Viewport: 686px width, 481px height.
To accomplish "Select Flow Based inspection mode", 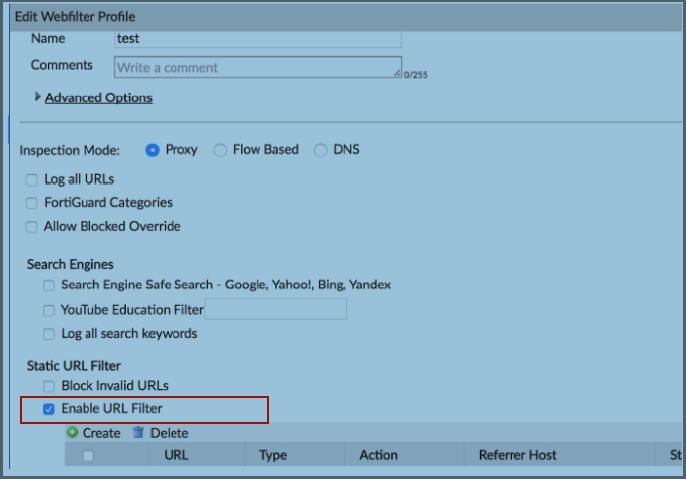I will (x=220, y=150).
